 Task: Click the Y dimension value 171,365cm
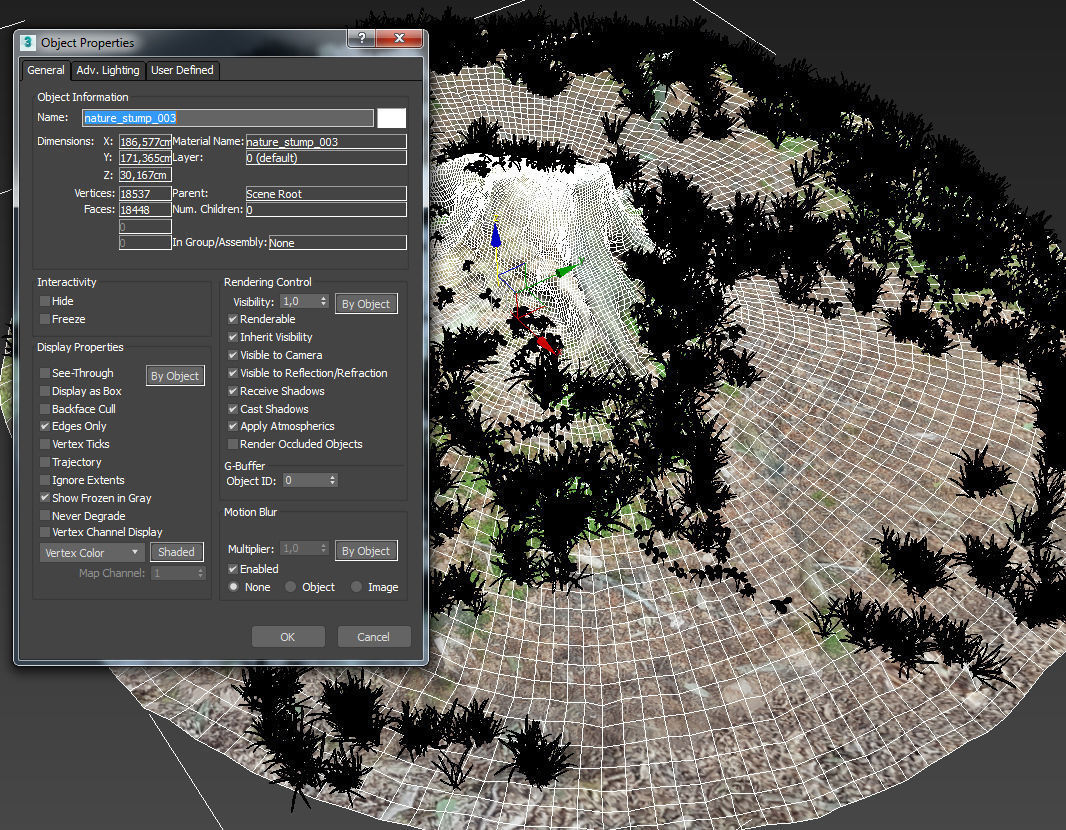[145, 158]
